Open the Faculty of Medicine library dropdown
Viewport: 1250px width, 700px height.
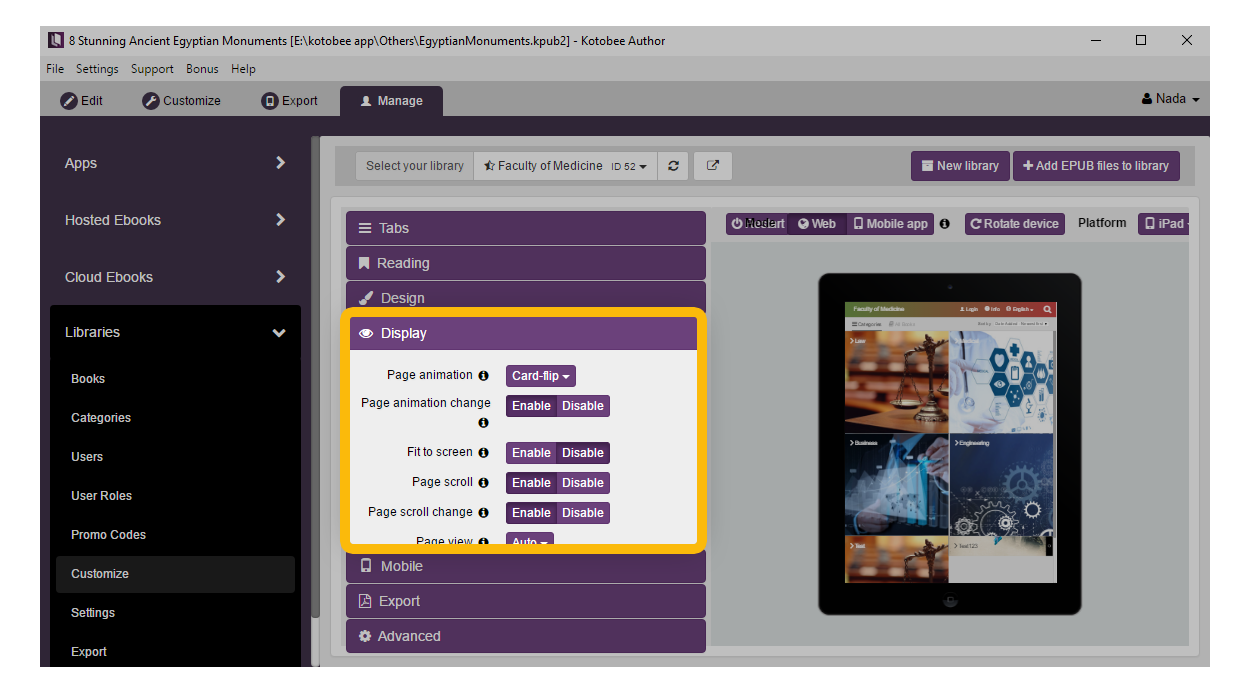[x=565, y=166]
